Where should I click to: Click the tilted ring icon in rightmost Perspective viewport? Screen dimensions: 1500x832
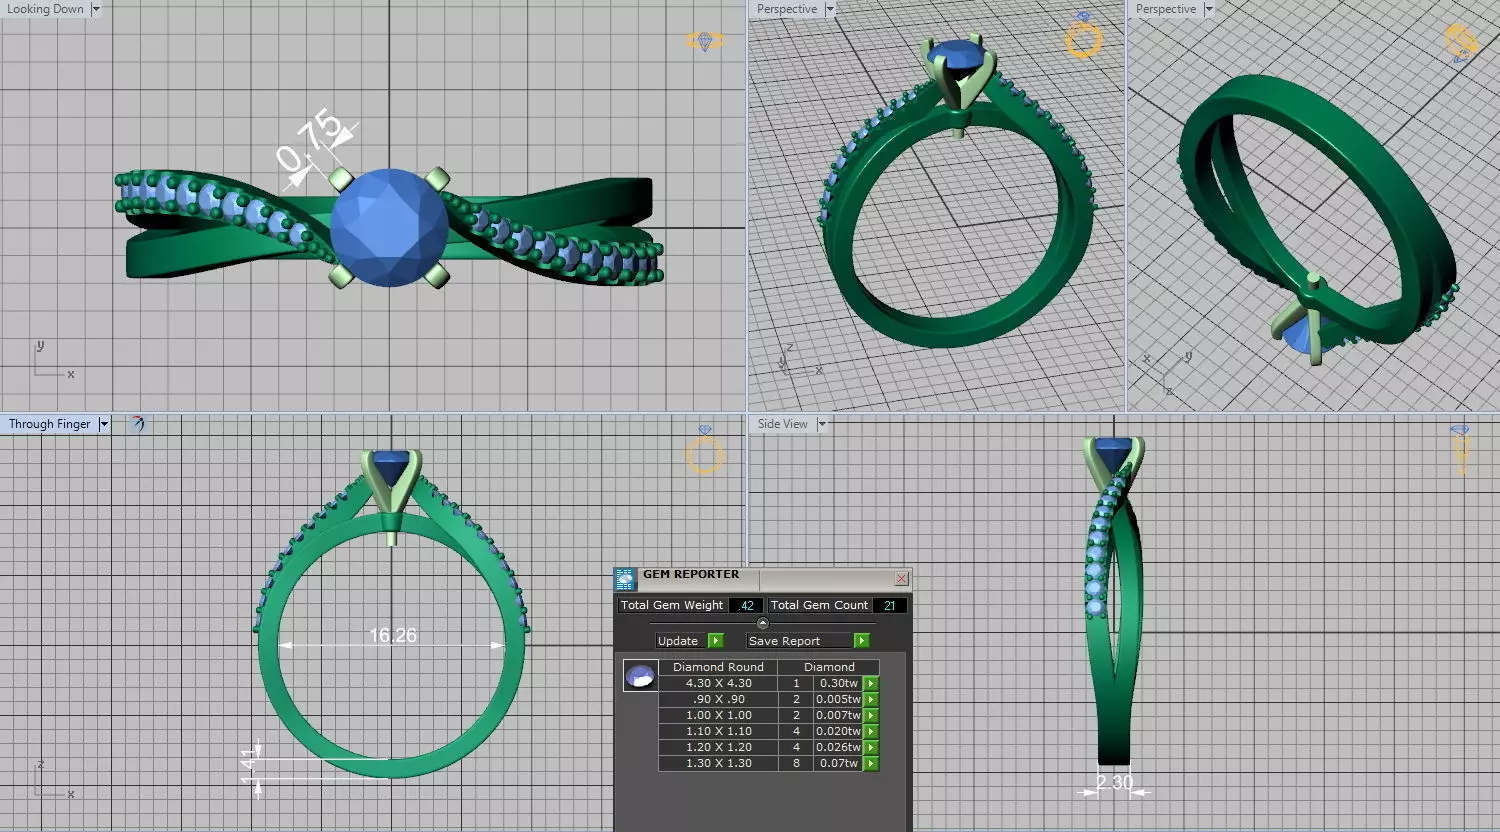pos(1461,43)
